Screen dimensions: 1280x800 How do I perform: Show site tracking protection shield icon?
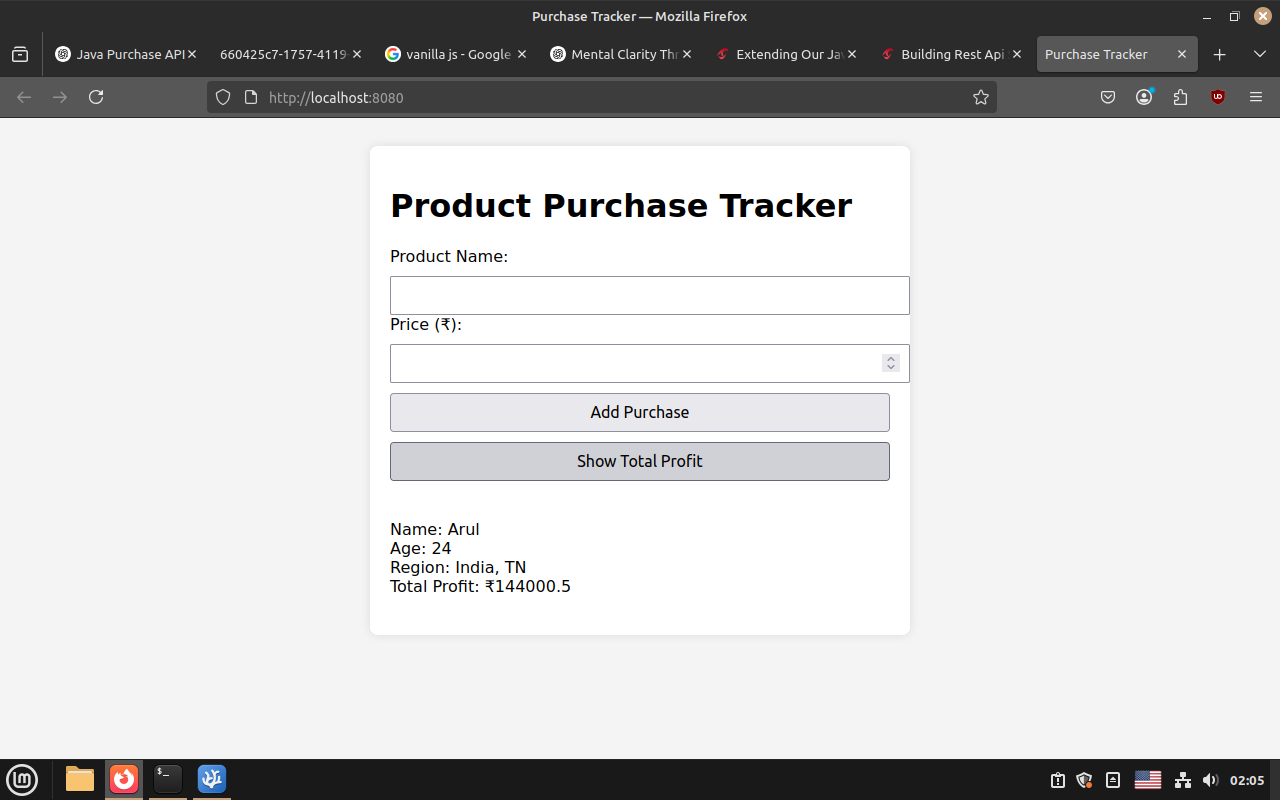(223, 97)
